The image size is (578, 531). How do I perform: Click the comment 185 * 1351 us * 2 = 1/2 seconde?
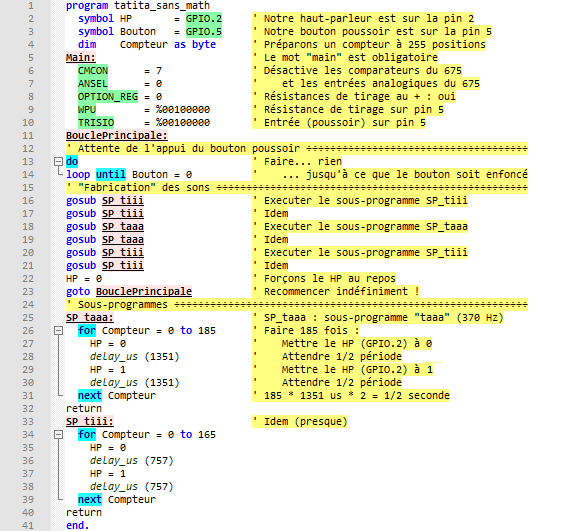[x=351, y=395]
